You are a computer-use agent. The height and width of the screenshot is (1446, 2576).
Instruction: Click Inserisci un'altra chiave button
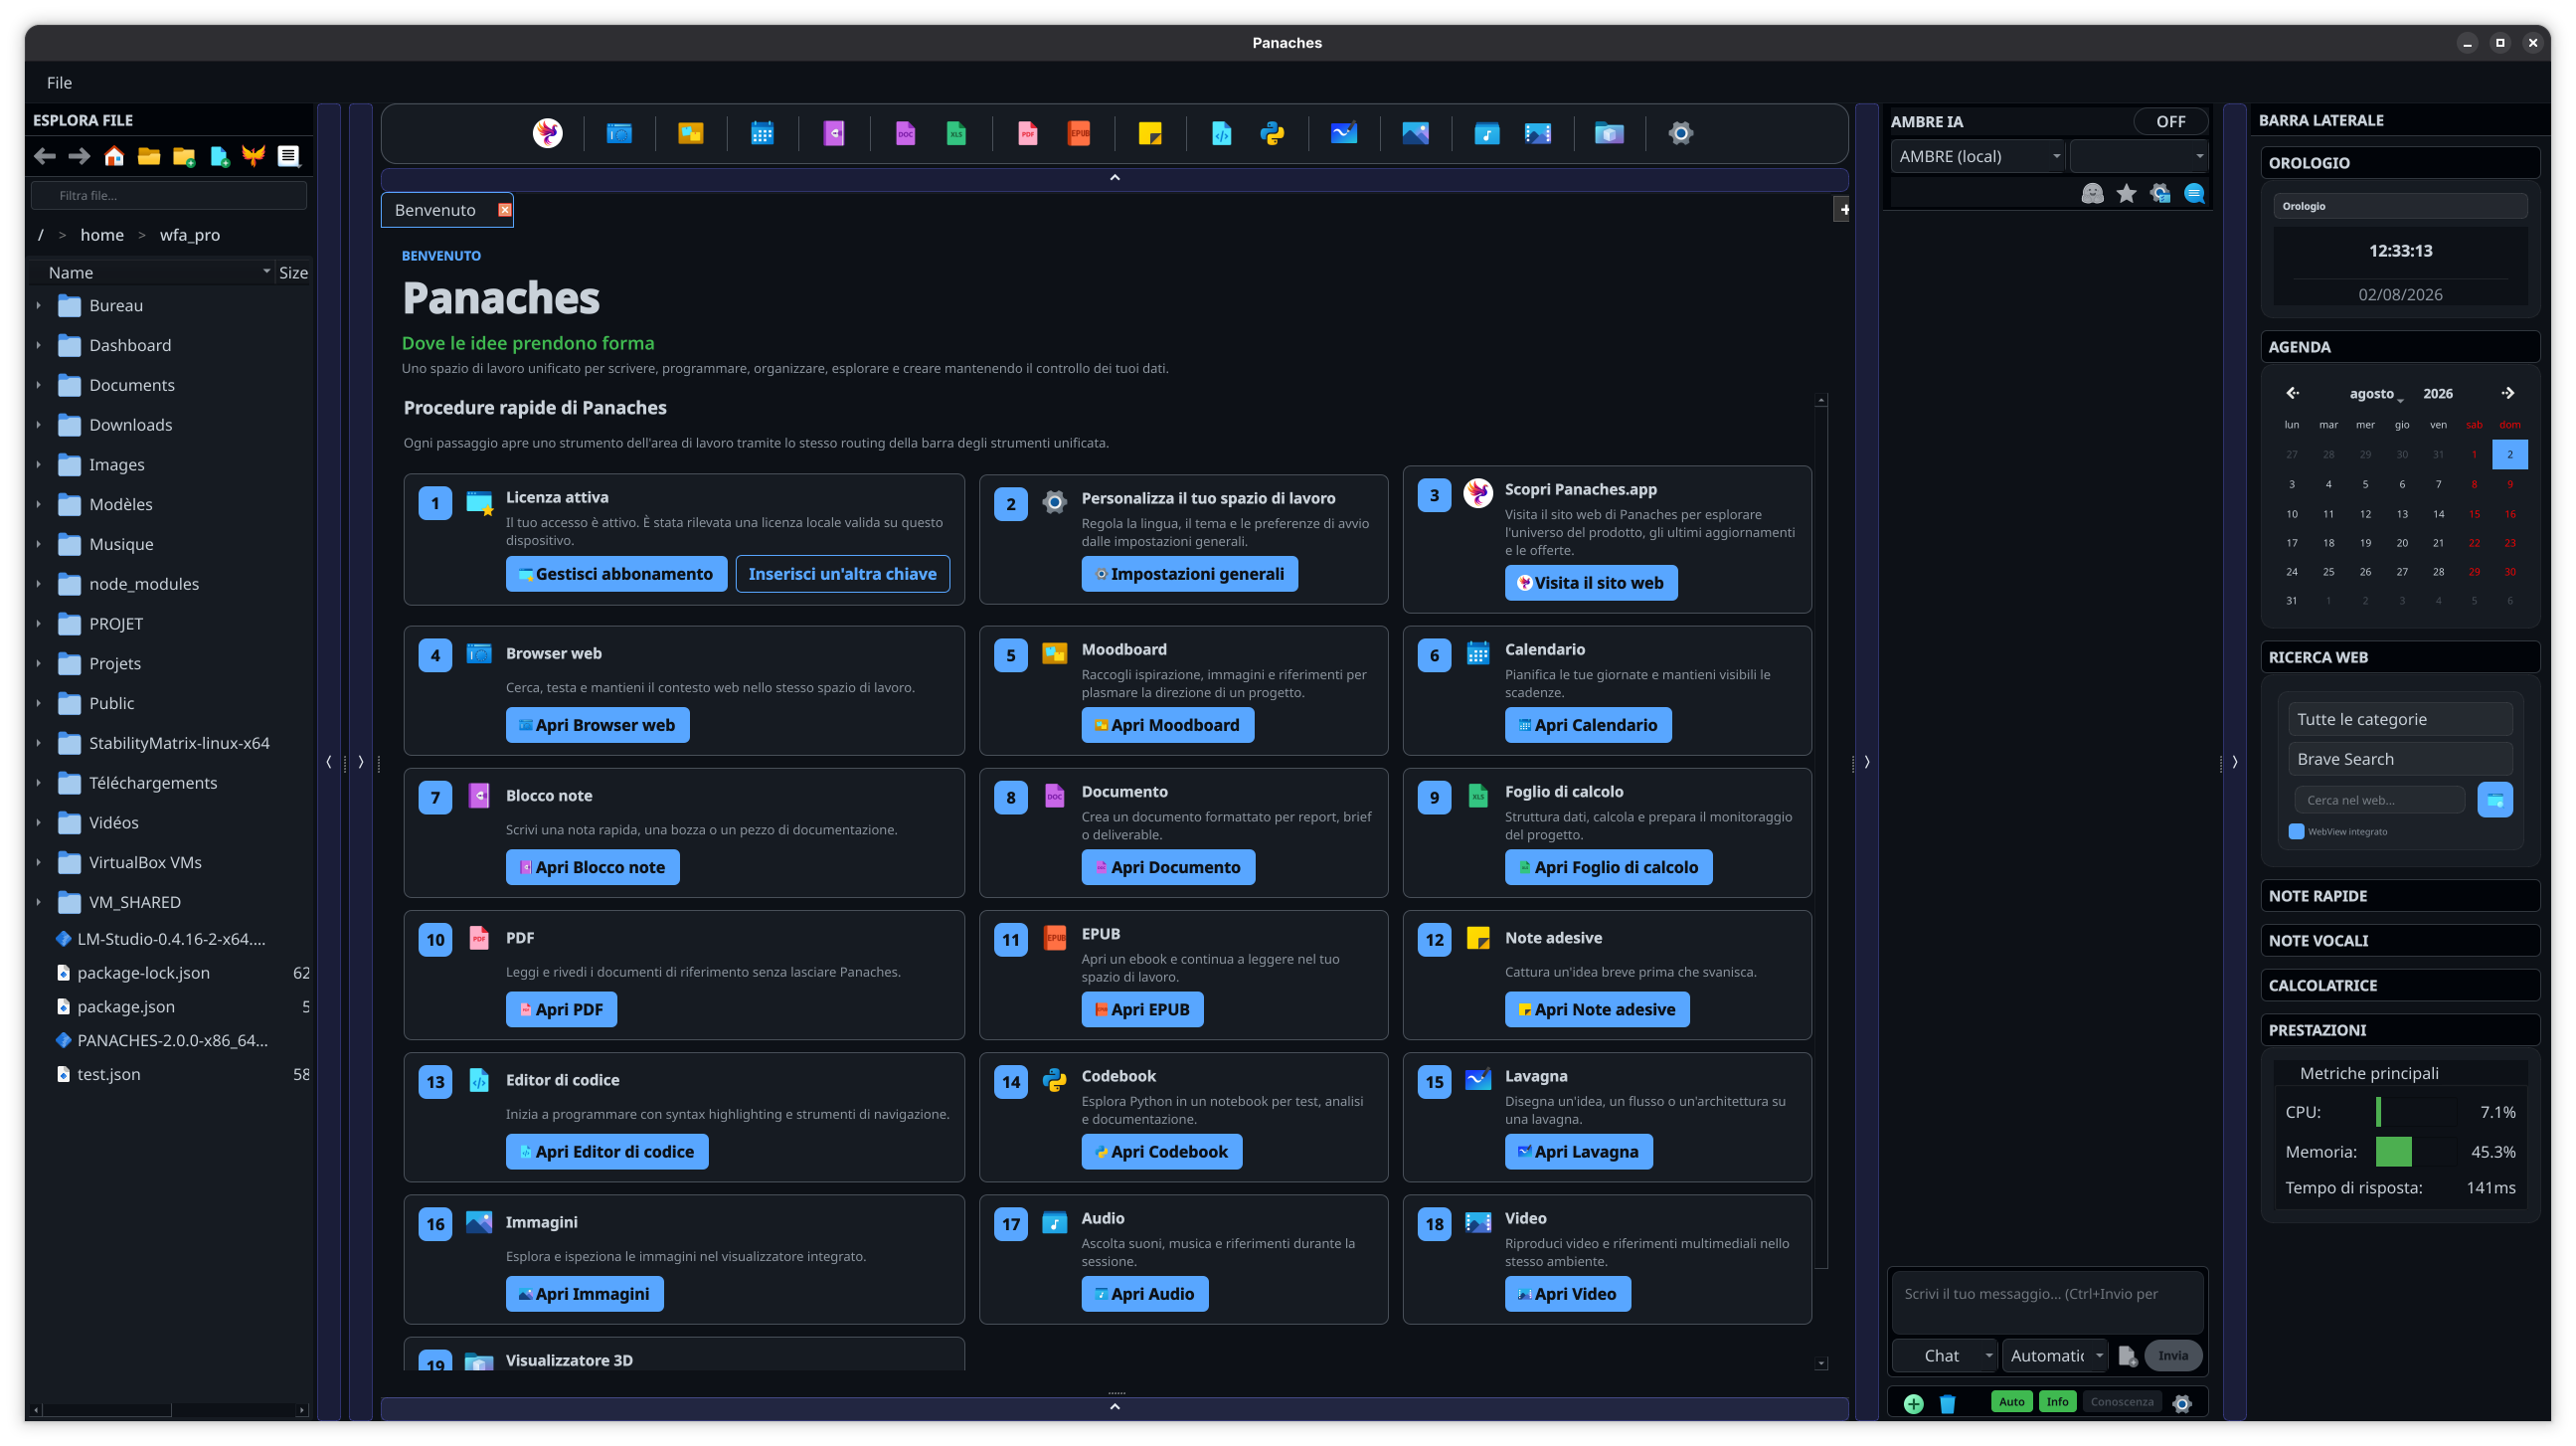tap(842, 574)
